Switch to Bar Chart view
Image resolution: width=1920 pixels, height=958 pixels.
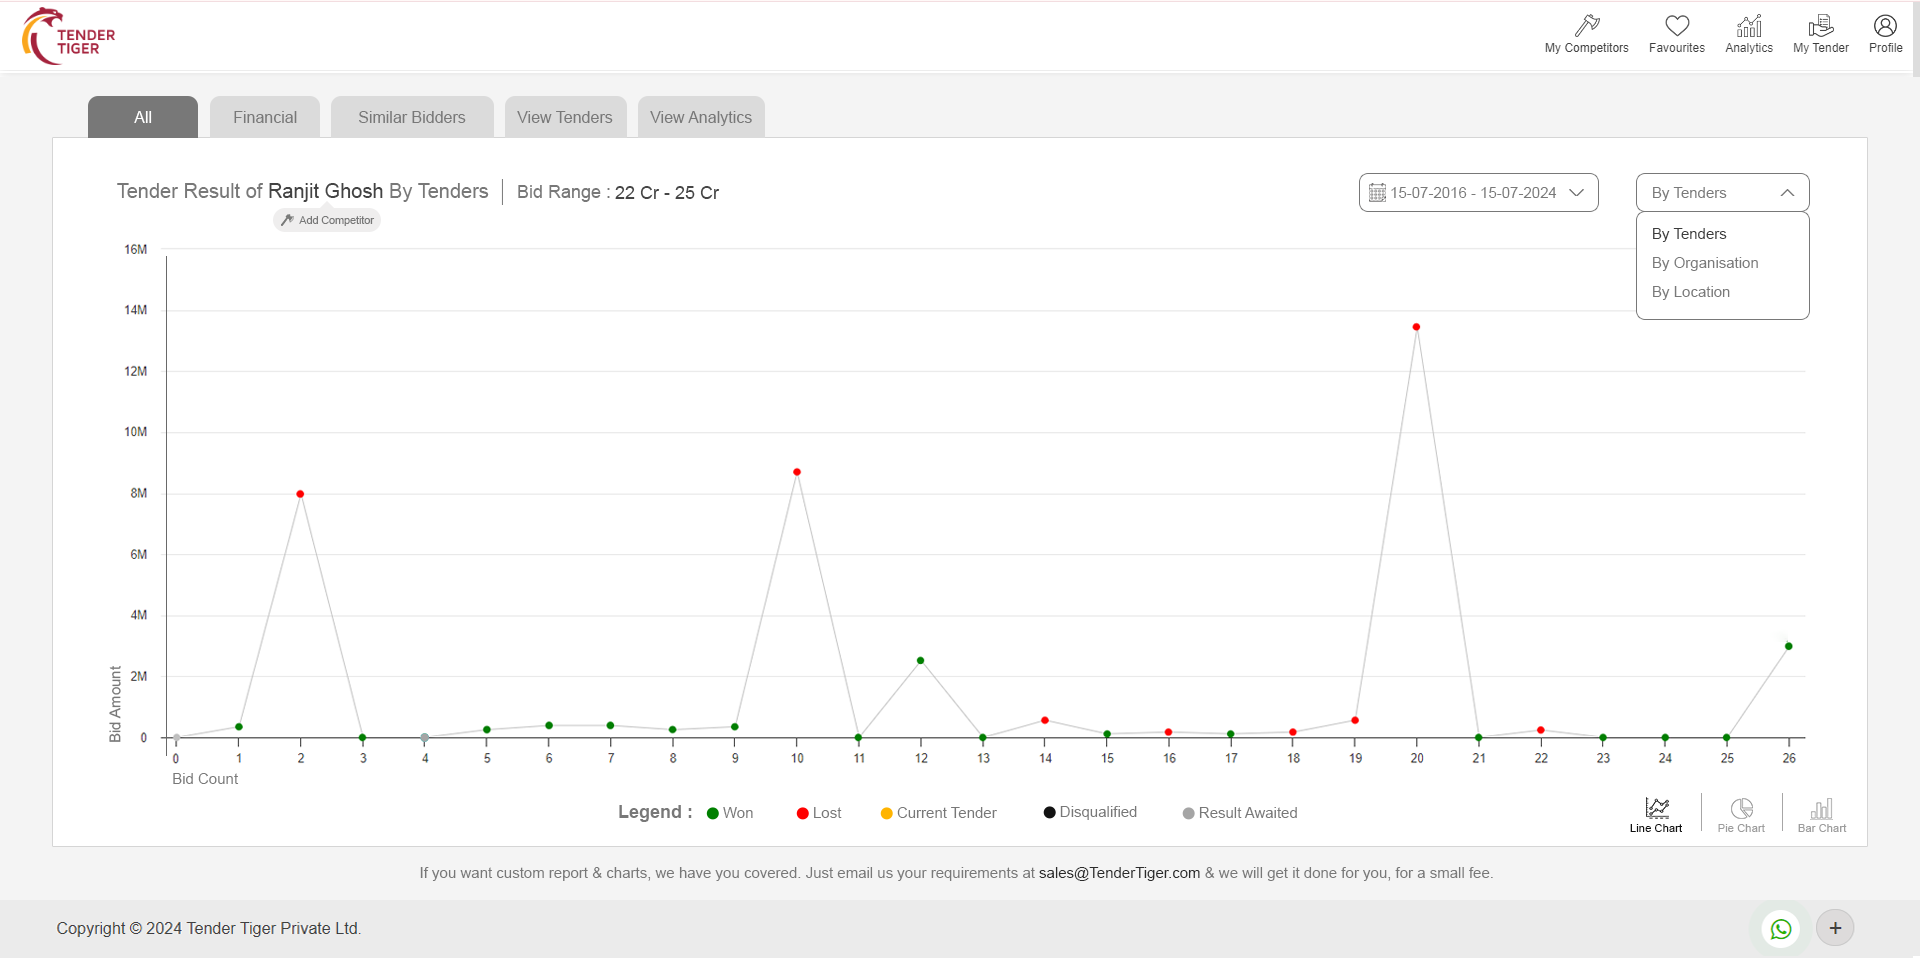[x=1822, y=815]
